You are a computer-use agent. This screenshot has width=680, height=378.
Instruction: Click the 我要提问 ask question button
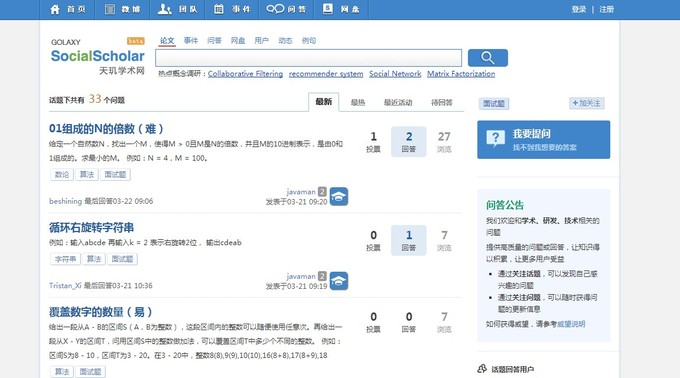click(x=543, y=140)
